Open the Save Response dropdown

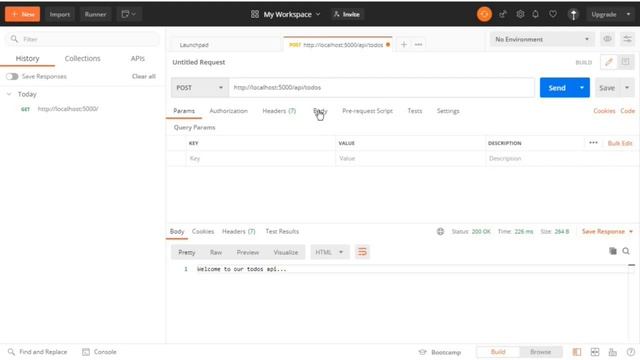pyautogui.click(x=607, y=231)
